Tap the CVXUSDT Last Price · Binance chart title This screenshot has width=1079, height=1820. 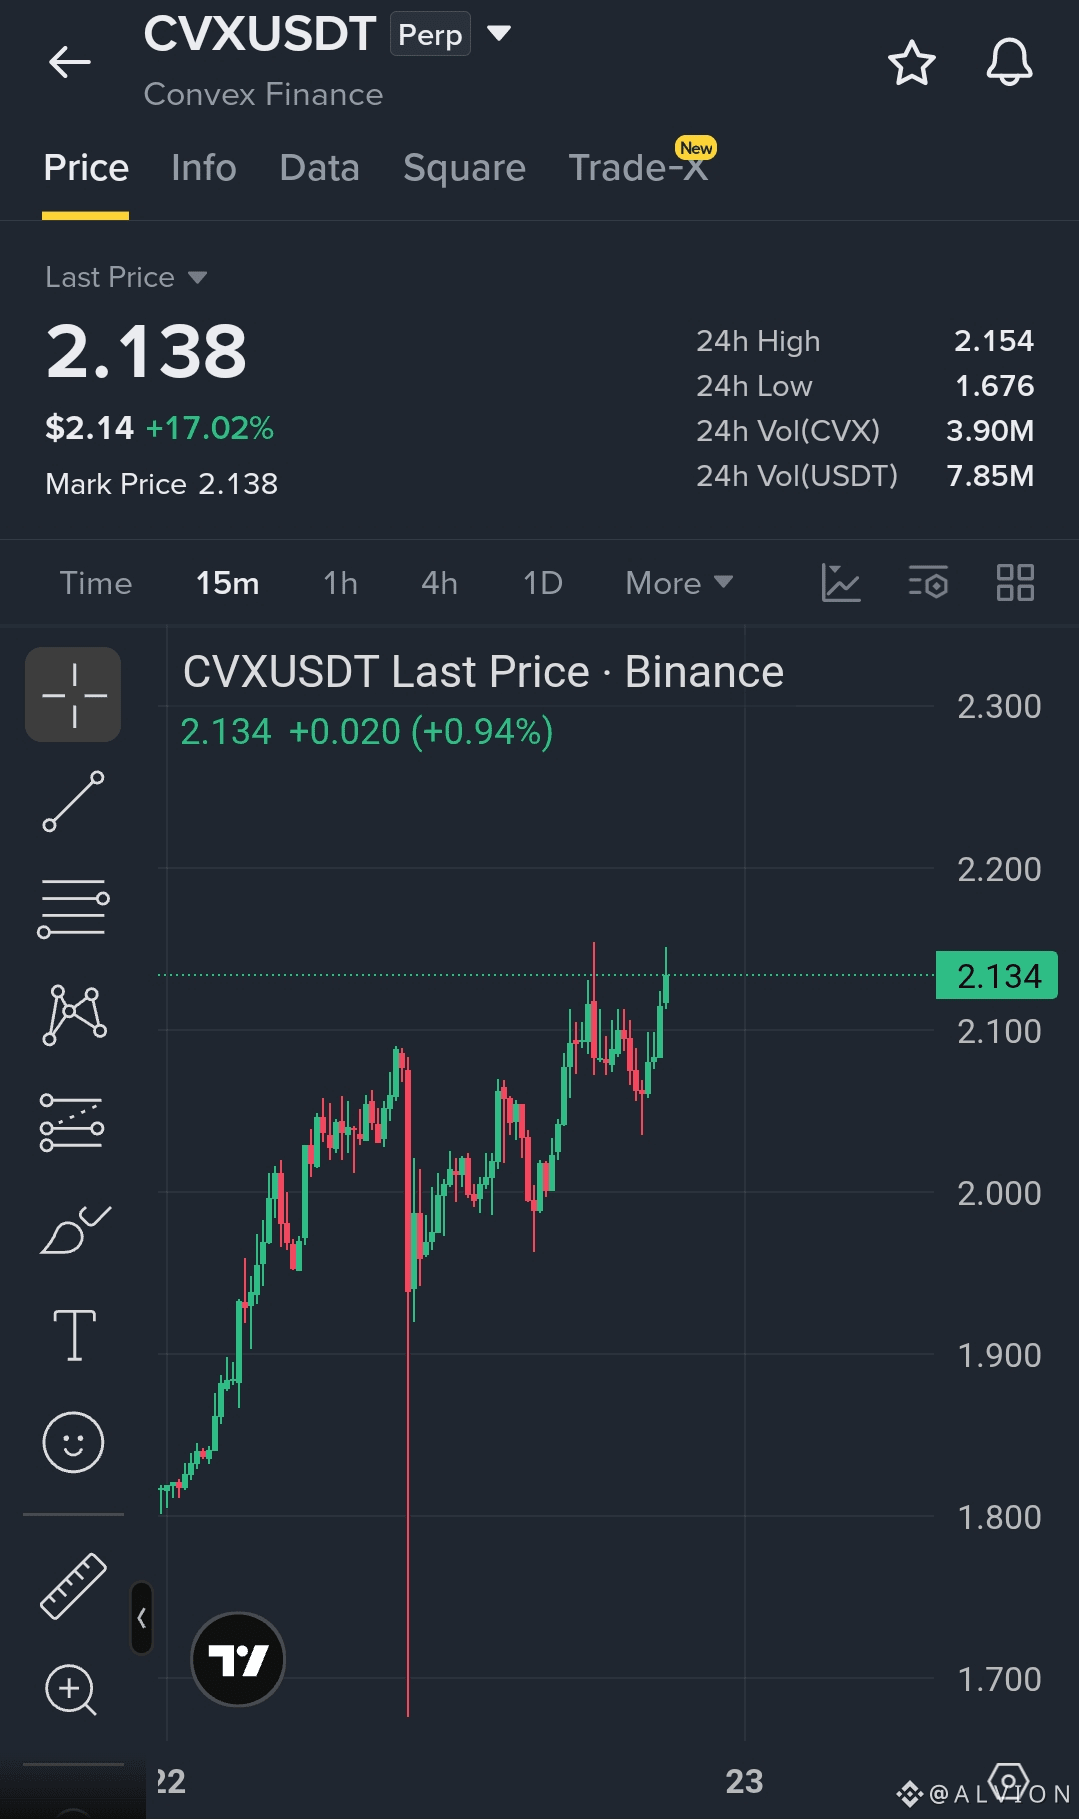(483, 672)
